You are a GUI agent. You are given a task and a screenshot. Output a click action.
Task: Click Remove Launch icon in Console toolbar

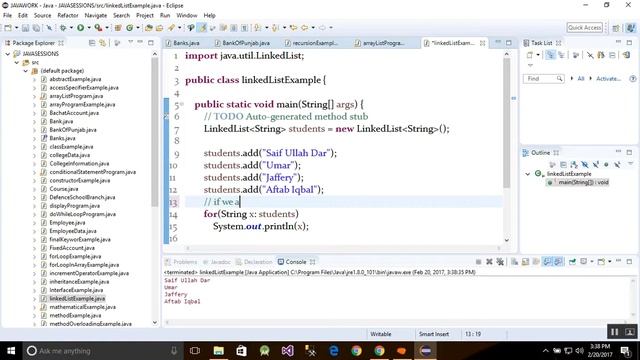pyautogui.click(x=489, y=262)
